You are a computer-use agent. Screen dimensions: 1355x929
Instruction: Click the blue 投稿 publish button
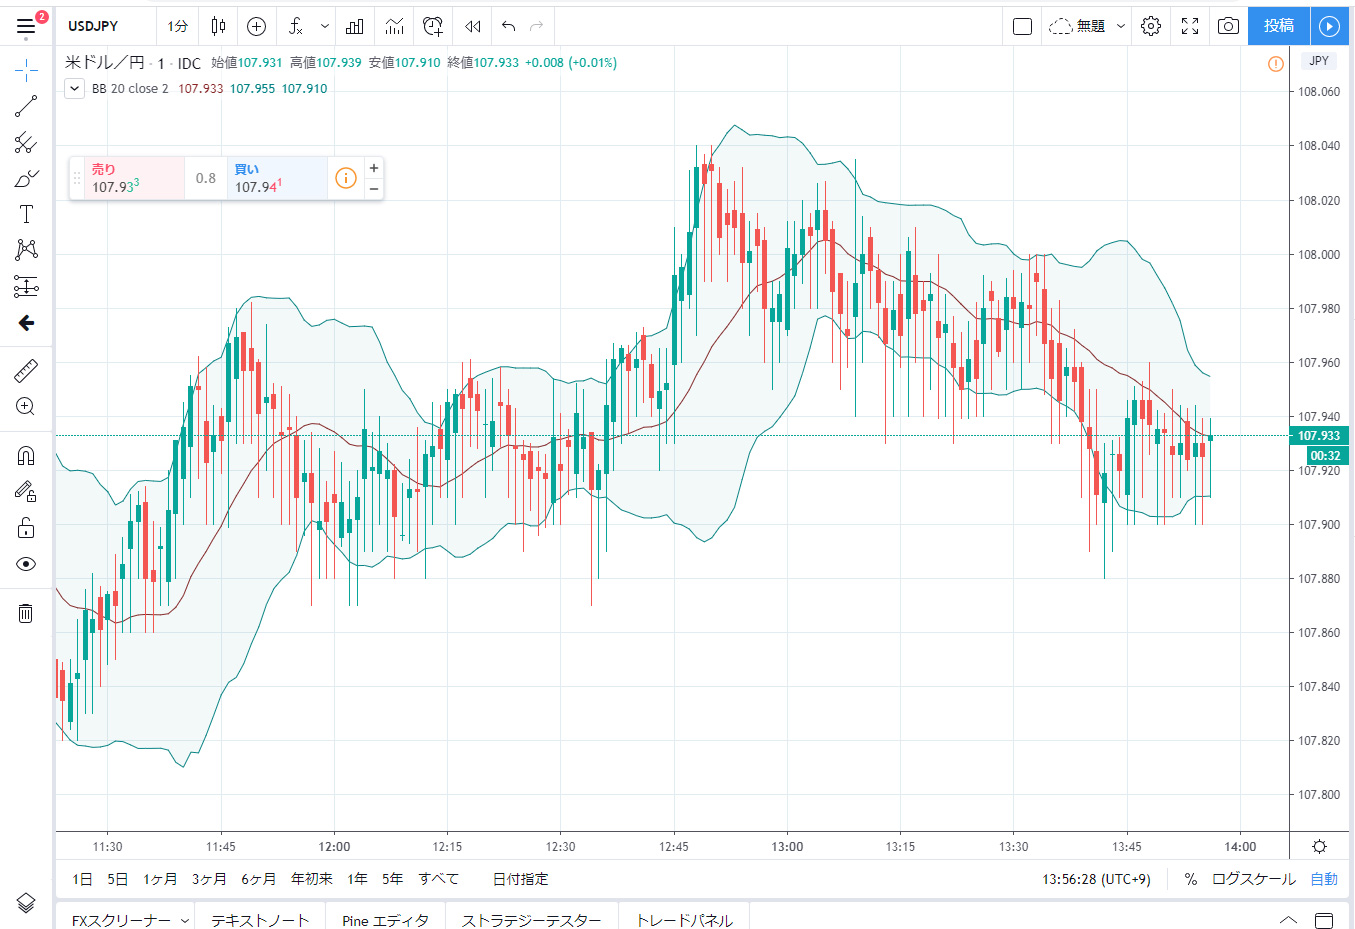(1278, 26)
